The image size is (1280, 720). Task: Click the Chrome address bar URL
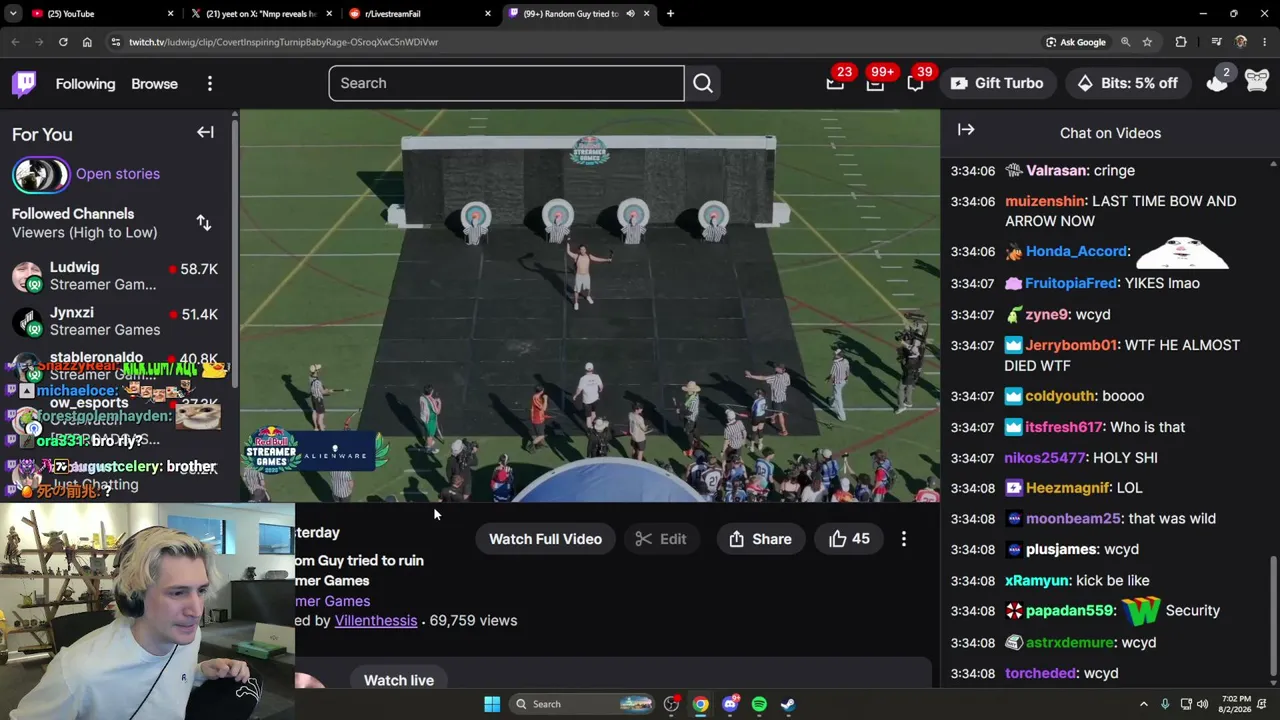tap(284, 42)
